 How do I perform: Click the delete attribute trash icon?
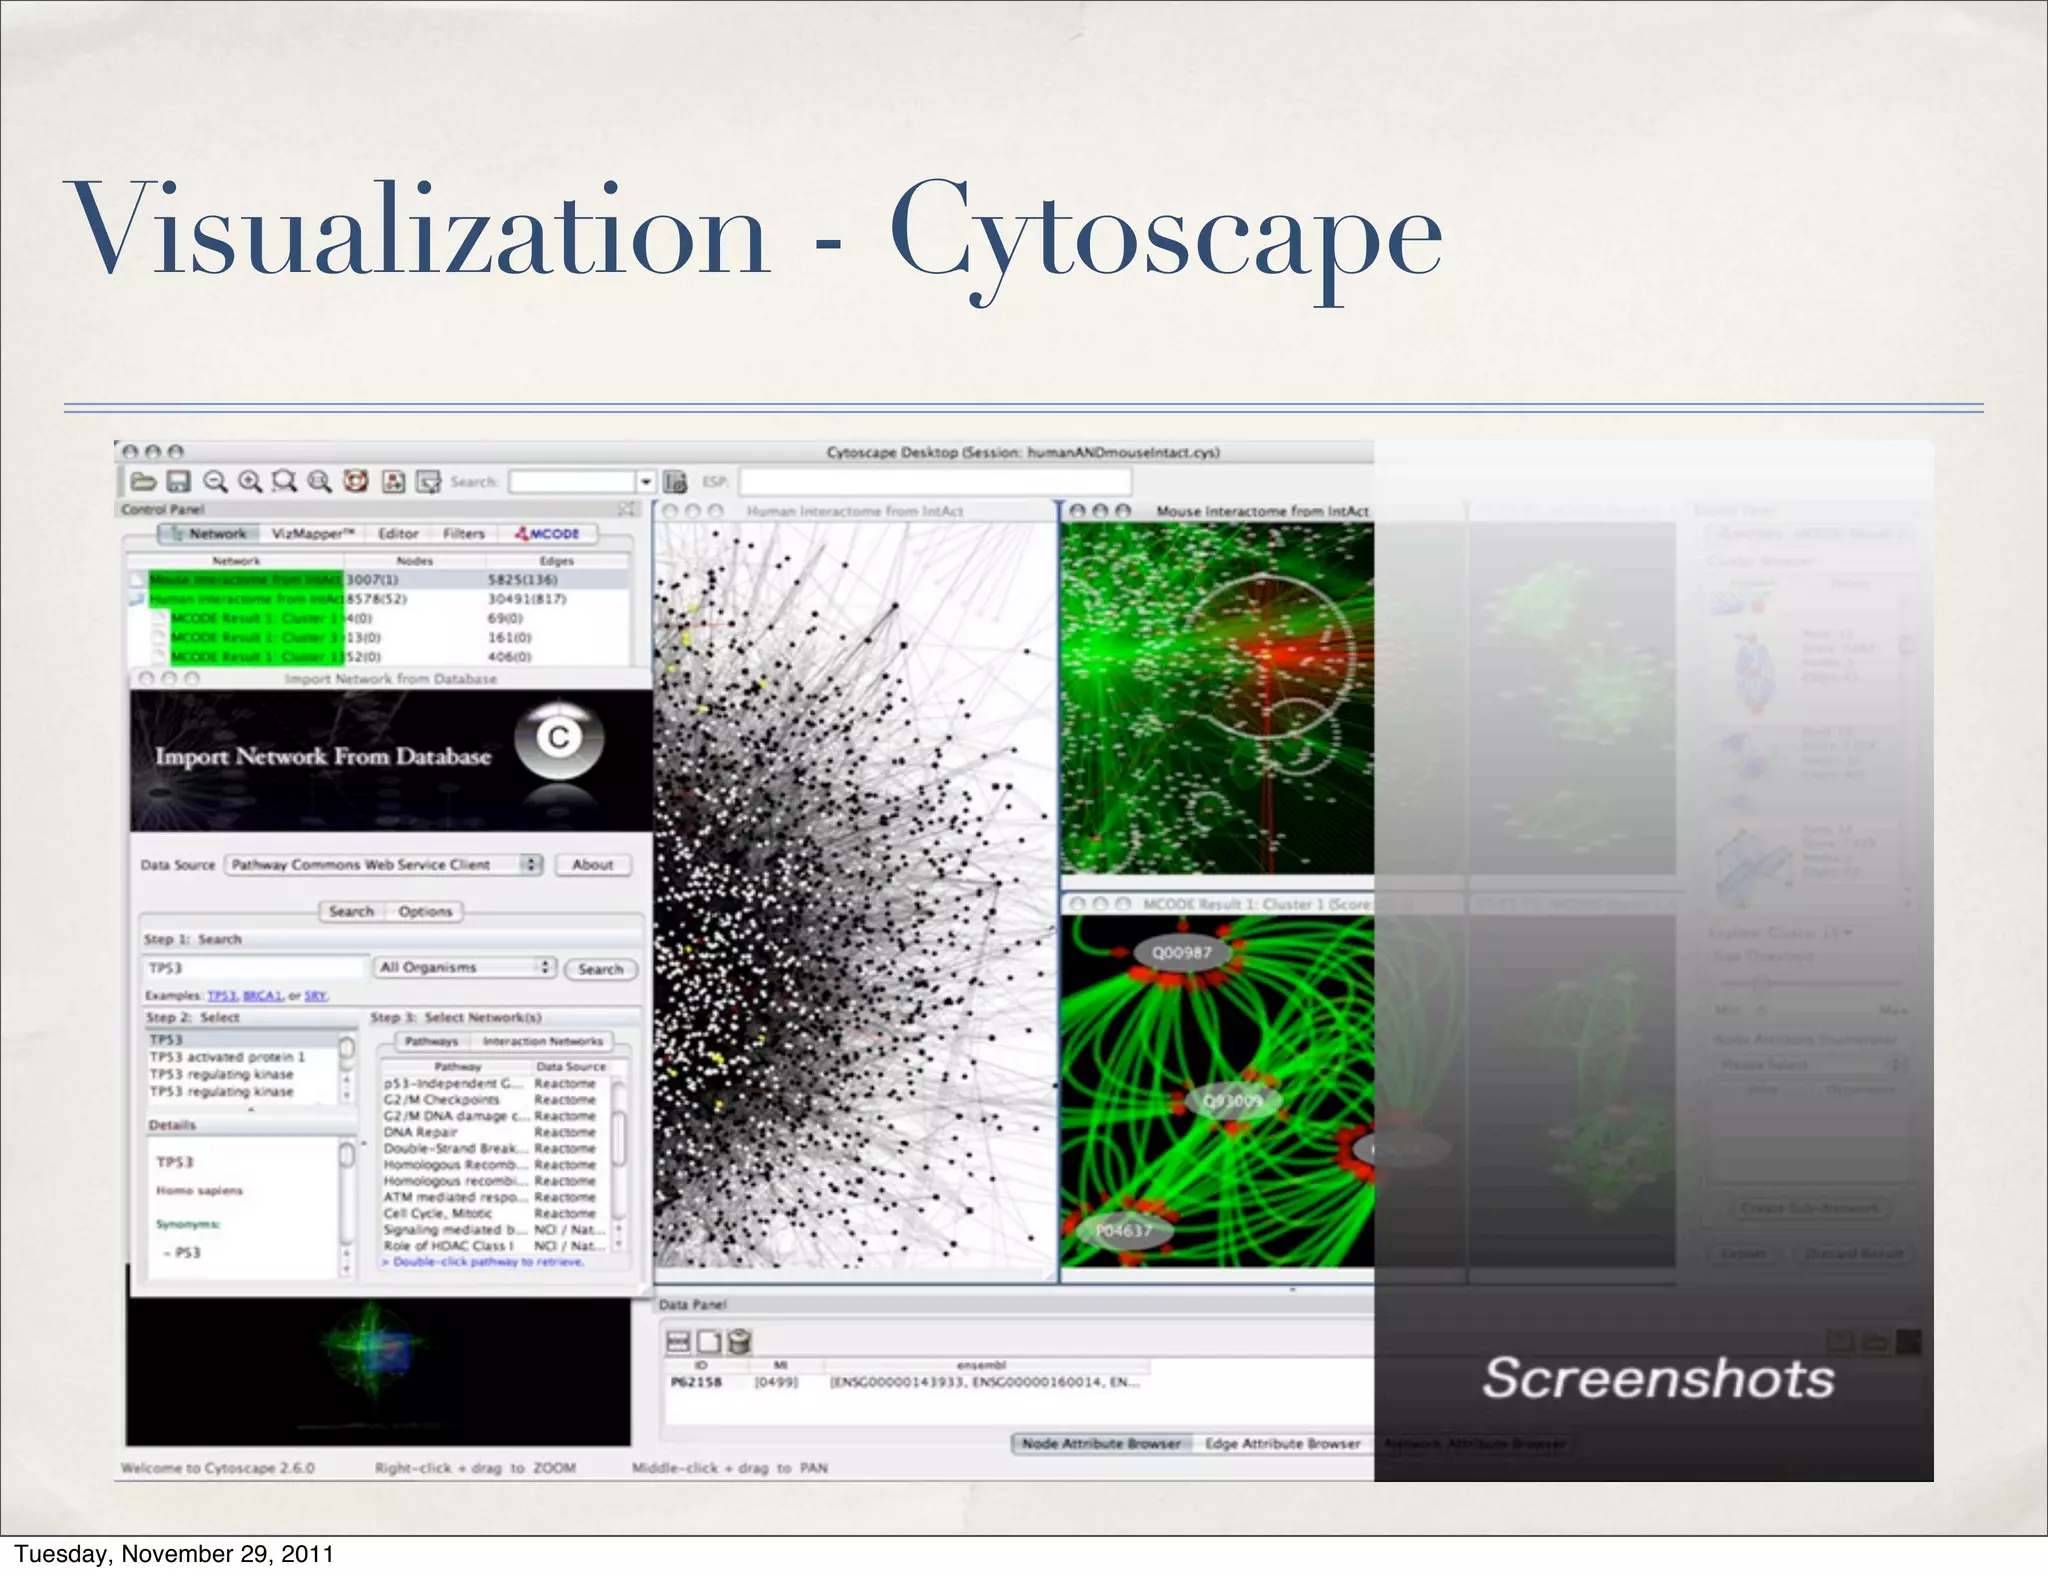pos(739,1341)
